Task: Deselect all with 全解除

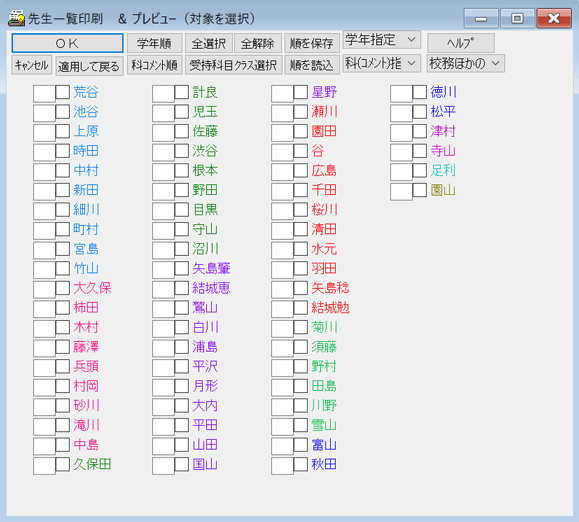Action: point(258,43)
